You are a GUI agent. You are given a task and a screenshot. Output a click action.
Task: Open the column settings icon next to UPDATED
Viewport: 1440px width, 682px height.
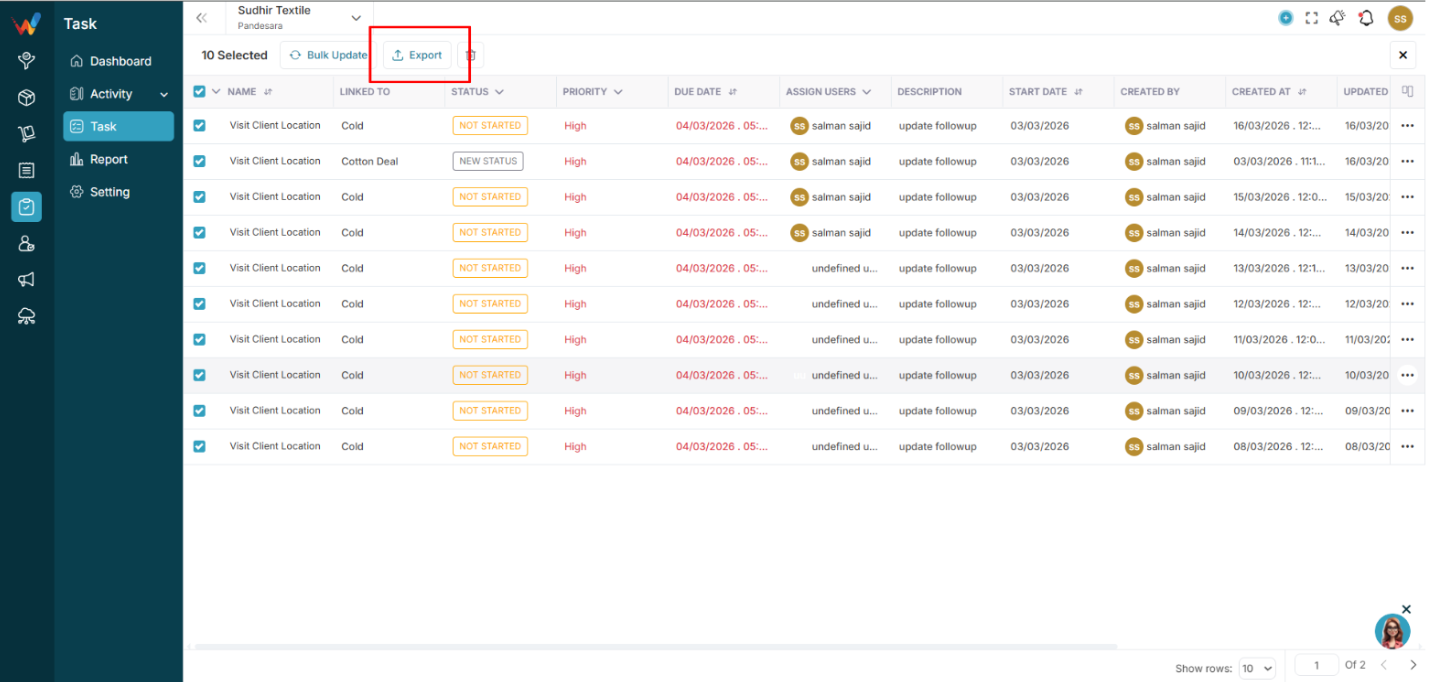[x=1408, y=91]
